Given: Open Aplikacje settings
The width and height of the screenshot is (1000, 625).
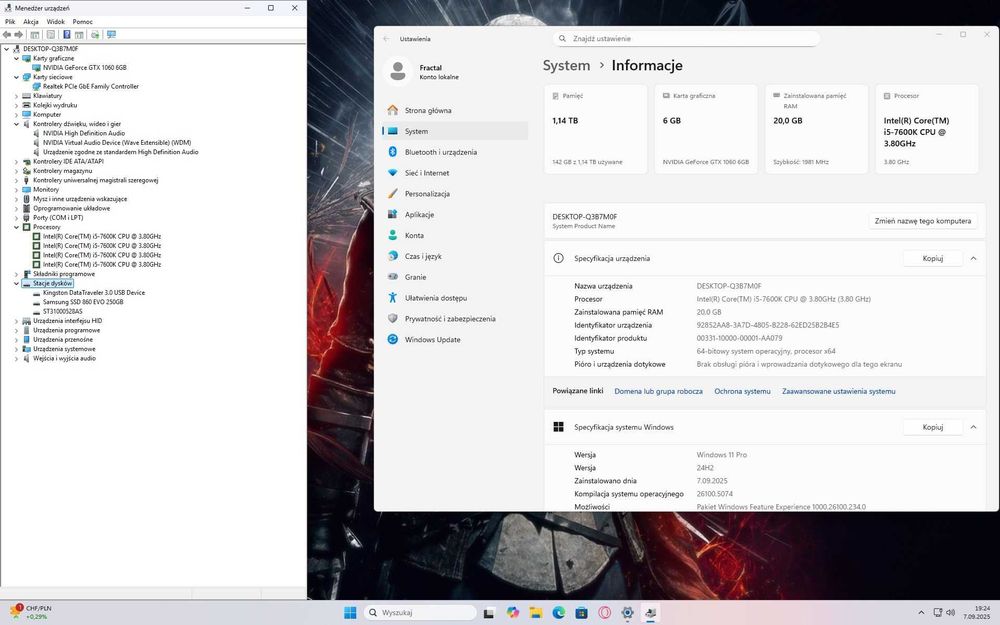Looking at the screenshot, I should (x=455, y=214).
